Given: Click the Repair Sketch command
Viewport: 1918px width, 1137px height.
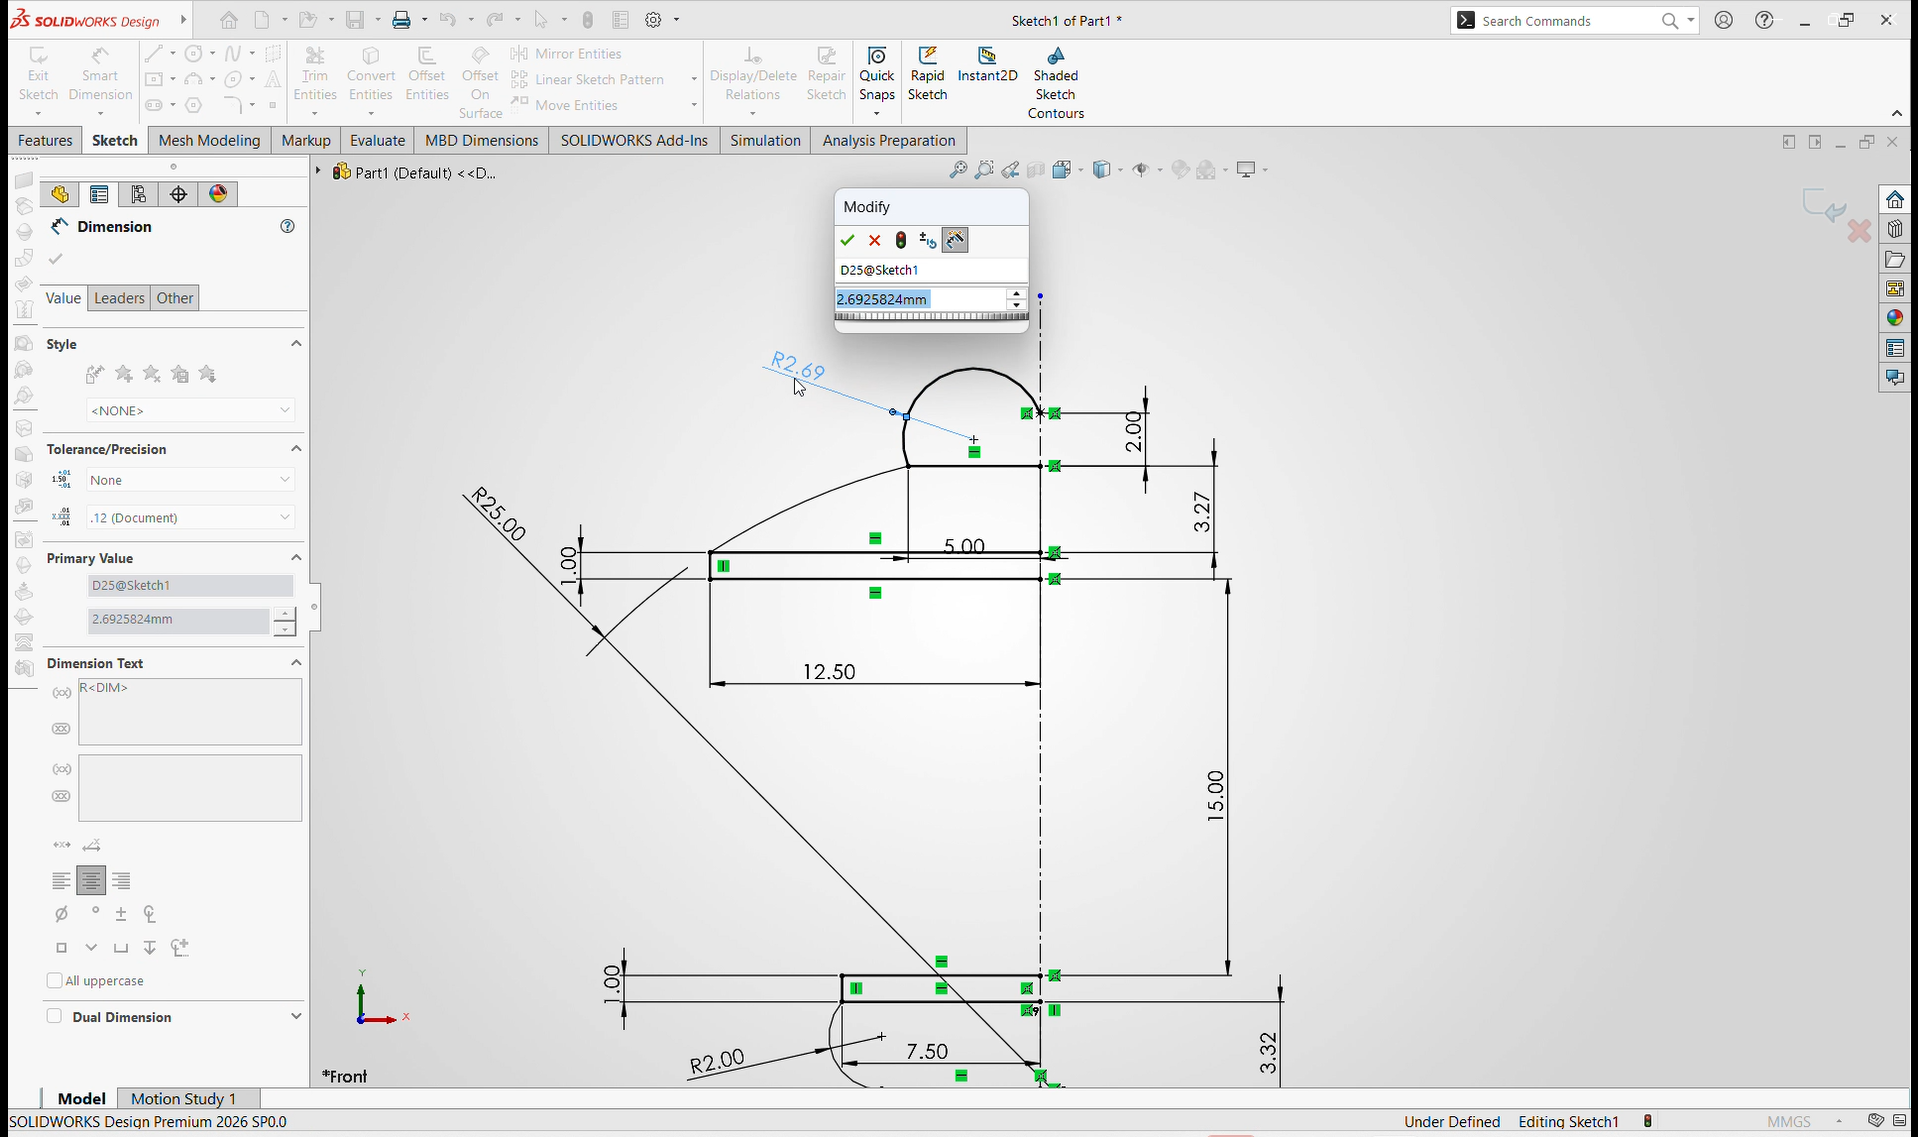Looking at the screenshot, I should click(x=826, y=74).
